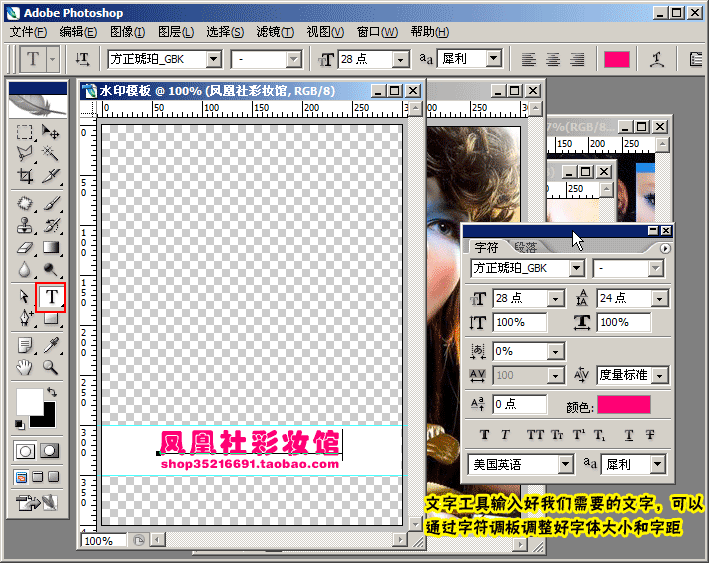Toggle Faux Italic in character palette

point(506,435)
